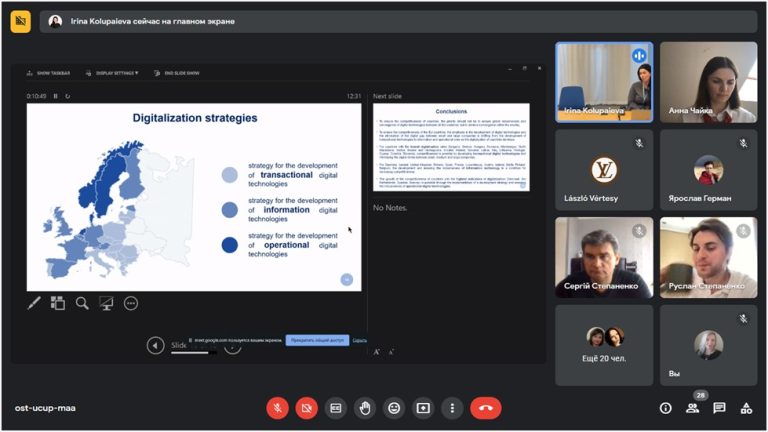Viewport: 768px width, 432px height.
Task: Click the mic icon on Руслан Степаненко's tile
Action: [744, 231]
